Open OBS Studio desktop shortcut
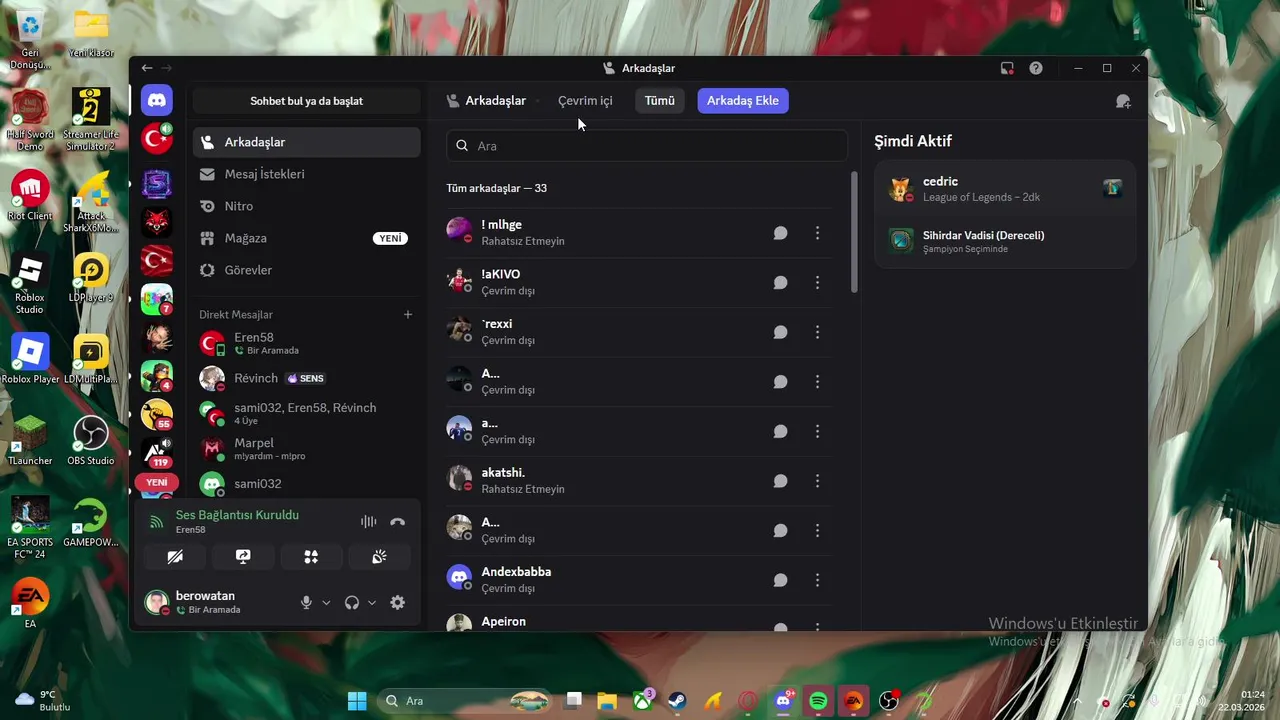This screenshot has height=720, width=1280. click(91, 441)
